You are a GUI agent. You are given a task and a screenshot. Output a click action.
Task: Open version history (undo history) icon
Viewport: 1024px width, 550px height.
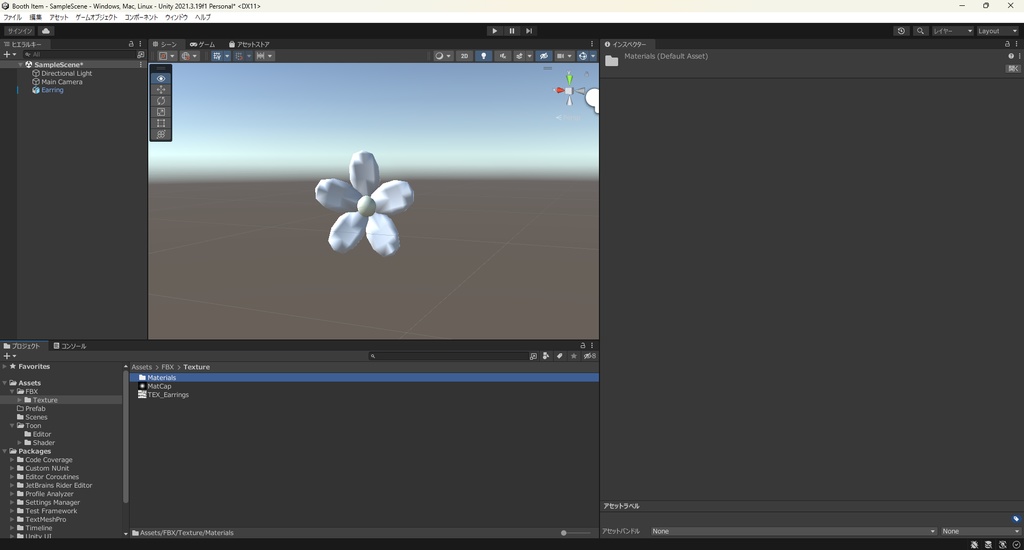[901, 31]
